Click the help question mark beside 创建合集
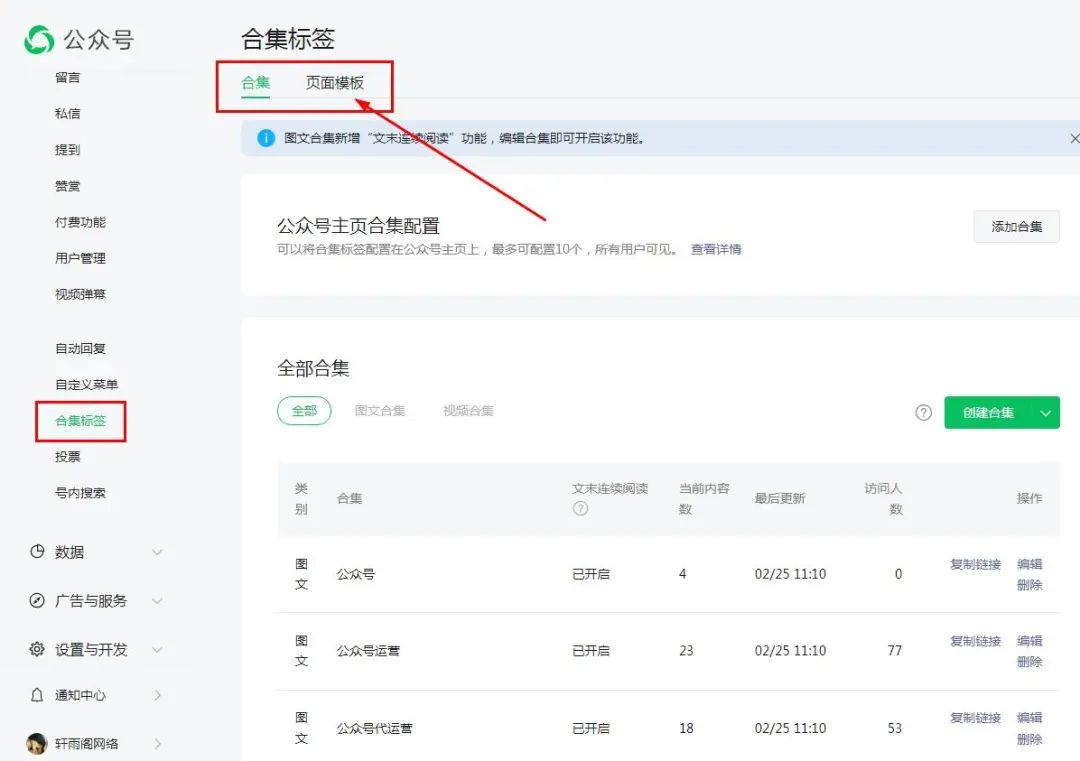This screenshot has width=1080, height=761. coord(923,412)
